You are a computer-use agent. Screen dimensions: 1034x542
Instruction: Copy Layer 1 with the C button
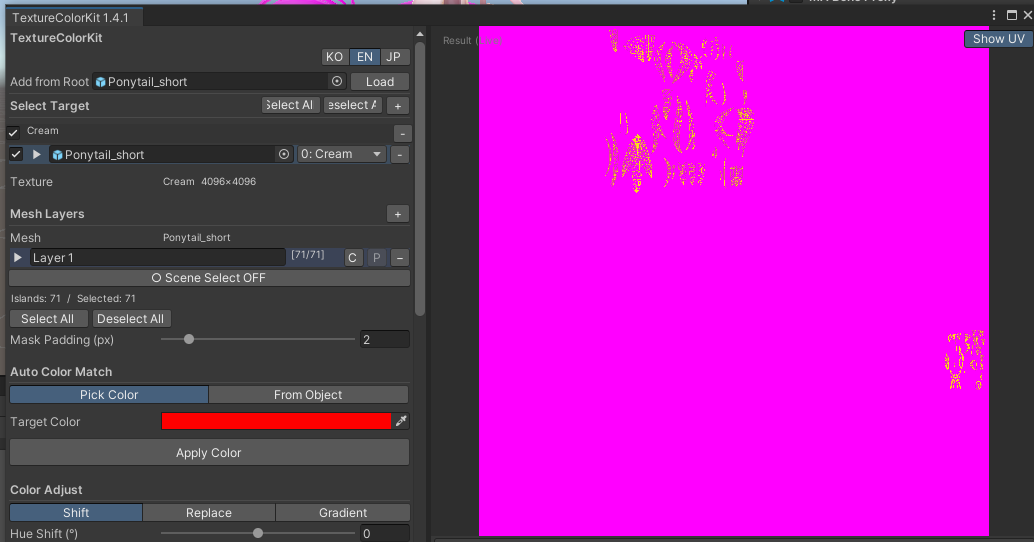(x=353, y=258)
